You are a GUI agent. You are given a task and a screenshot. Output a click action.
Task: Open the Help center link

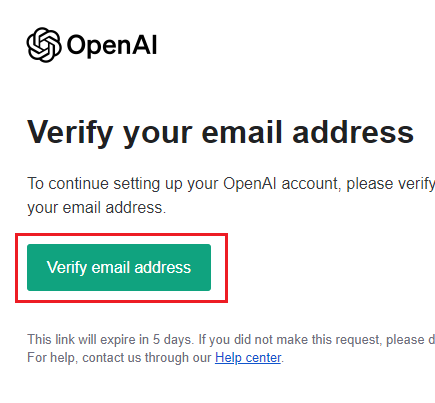(248, 358)
